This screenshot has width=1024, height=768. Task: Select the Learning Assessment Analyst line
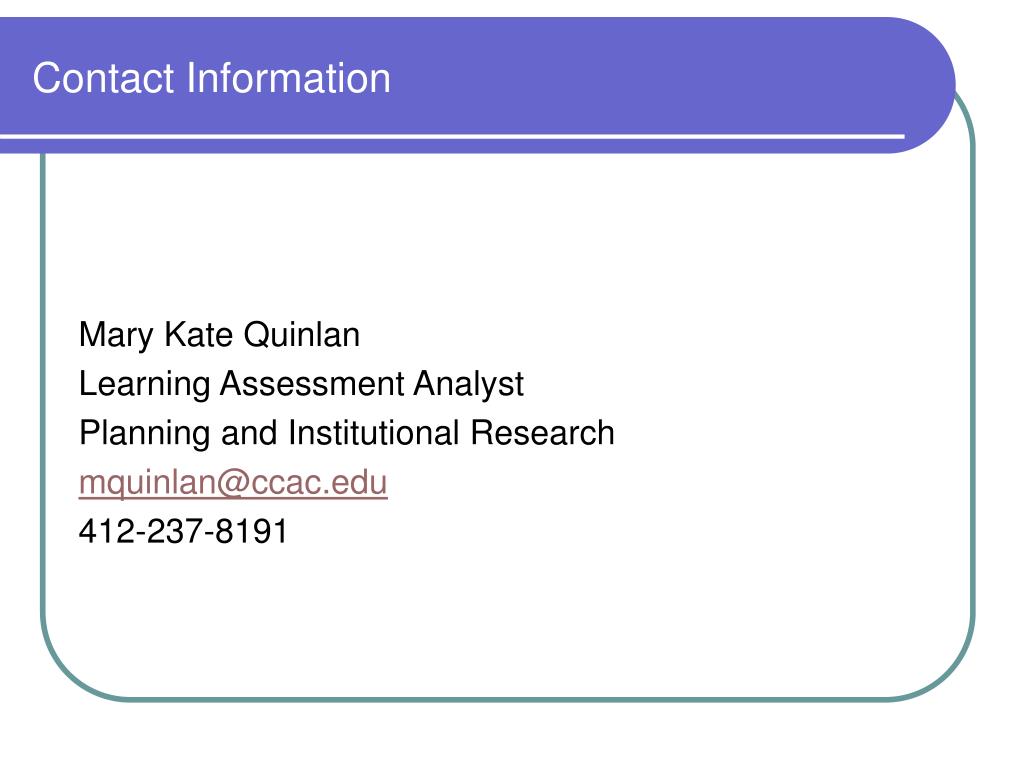[x=301, y=385]
